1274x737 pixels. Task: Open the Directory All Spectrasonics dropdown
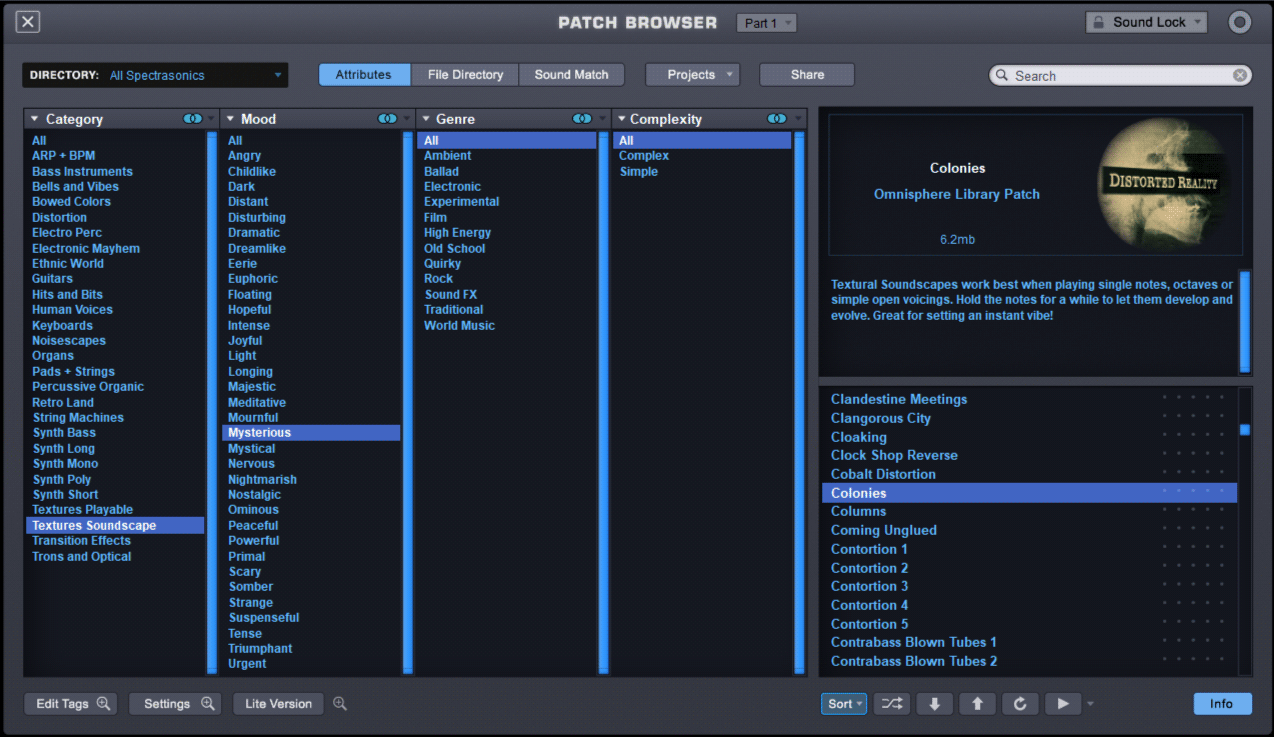coord(155,75)
